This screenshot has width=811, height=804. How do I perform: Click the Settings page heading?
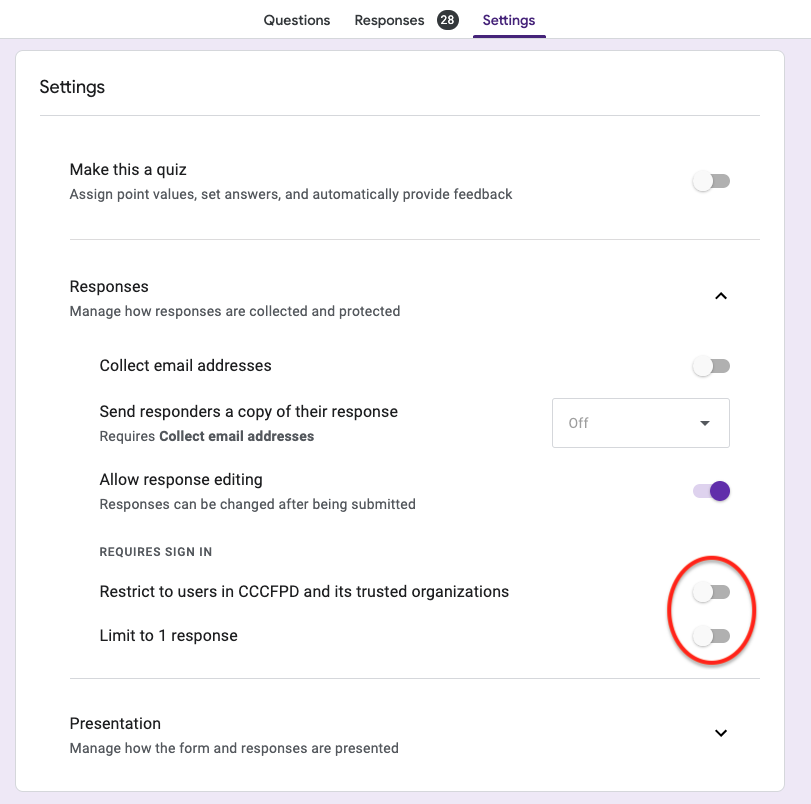(x=72, y=87)
